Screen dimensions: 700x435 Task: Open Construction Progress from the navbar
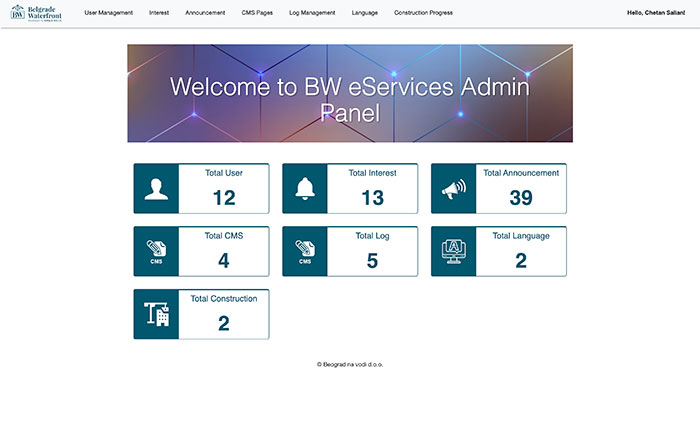click(423, 13)
